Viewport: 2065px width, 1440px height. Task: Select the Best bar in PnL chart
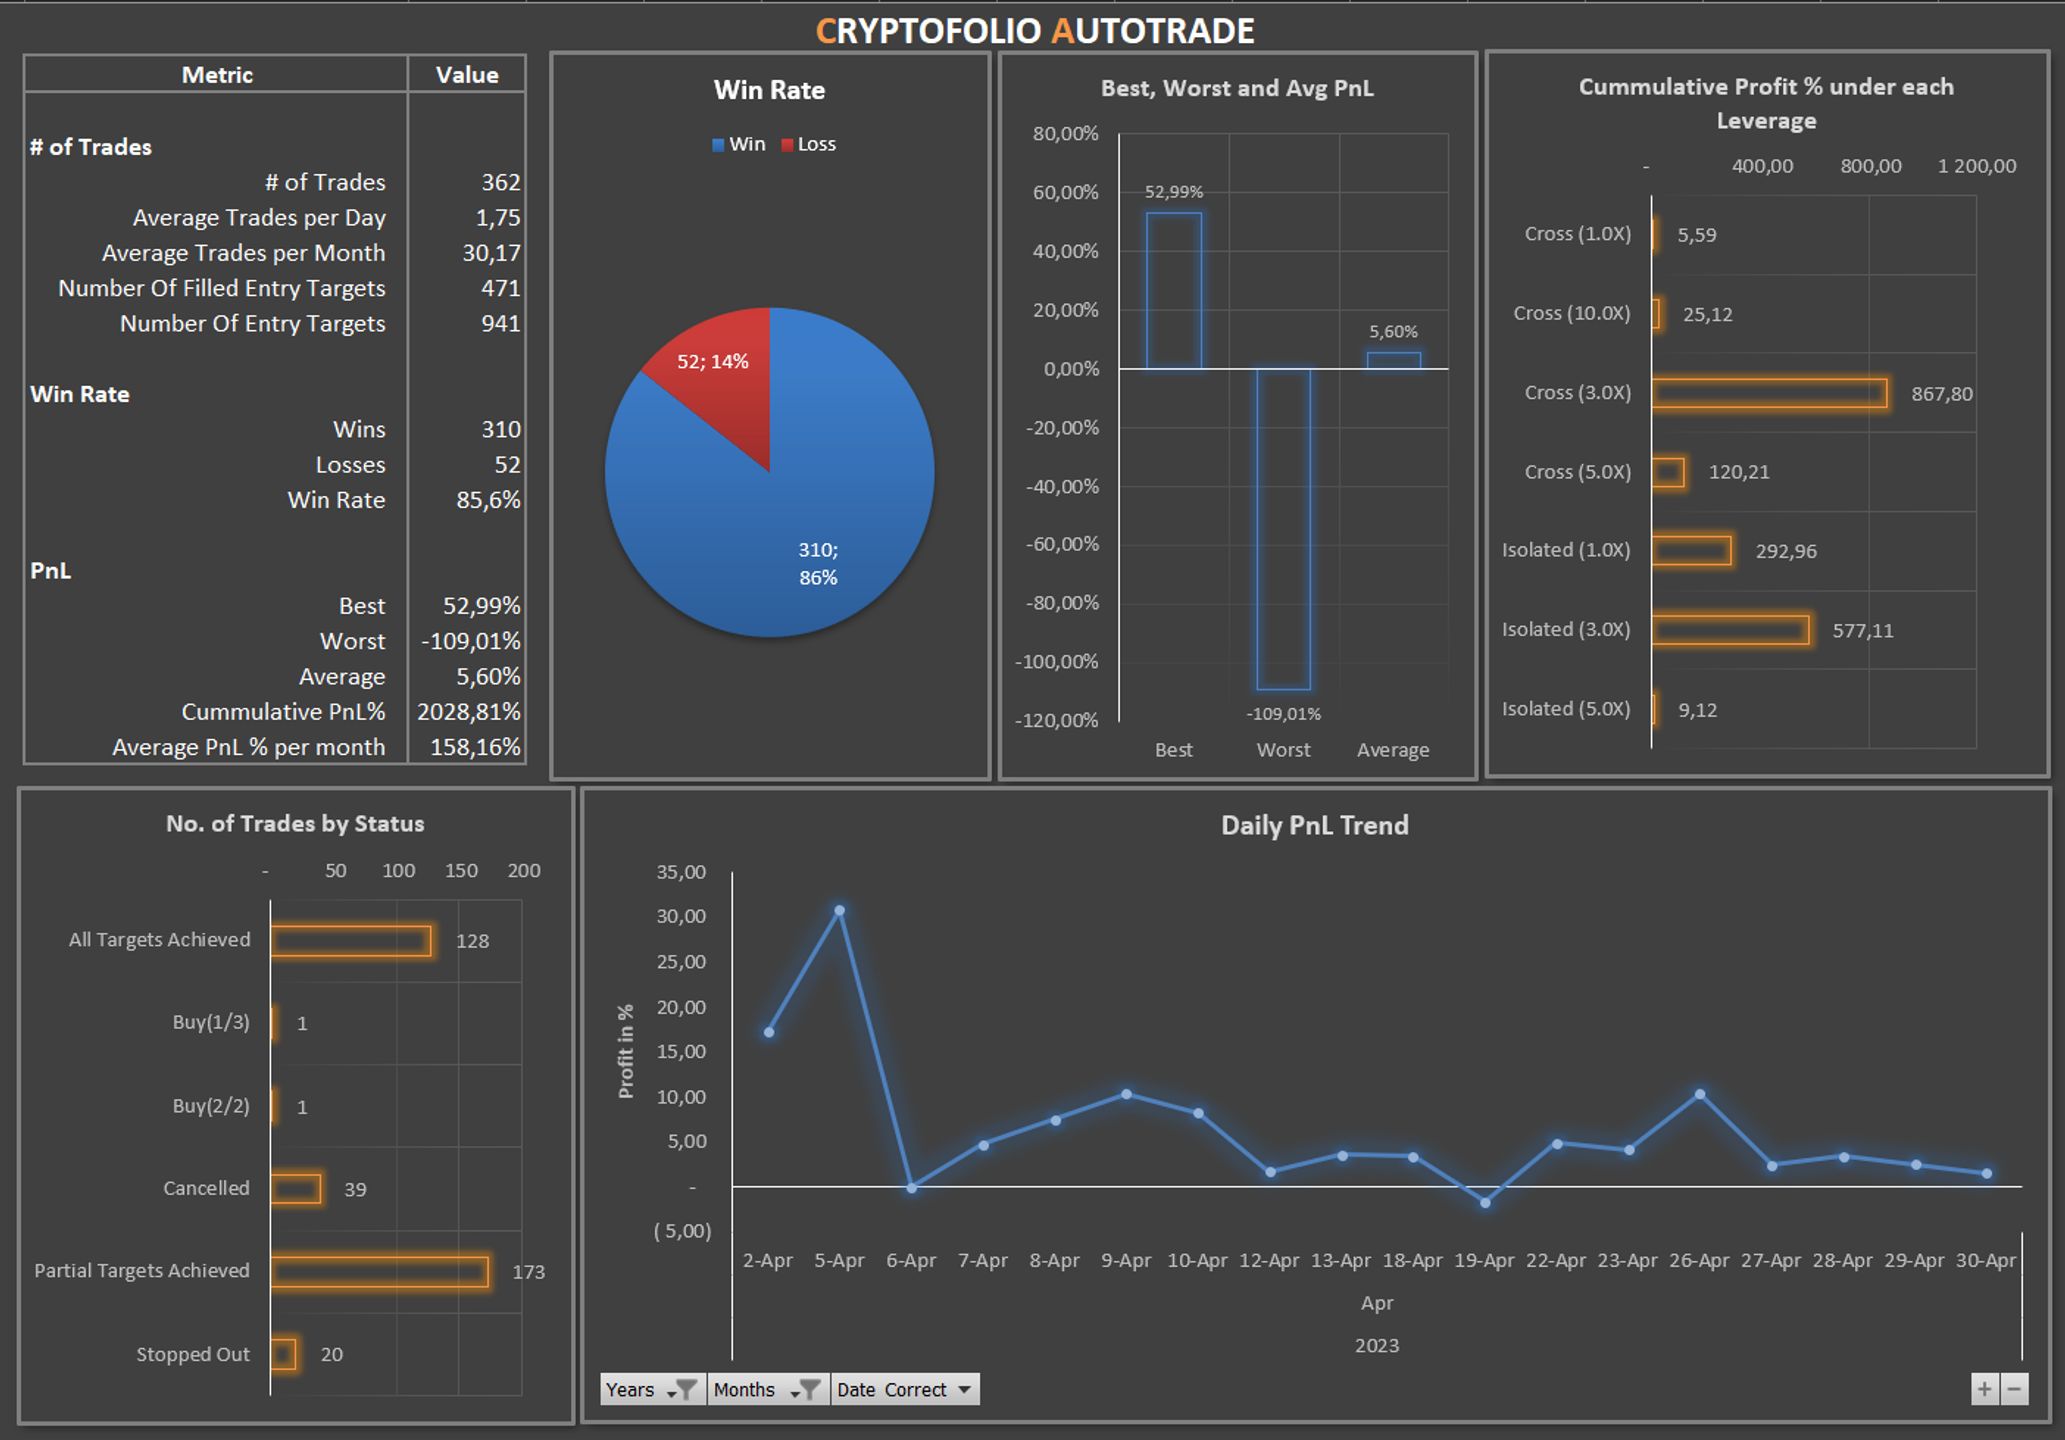click(1174, 291)
